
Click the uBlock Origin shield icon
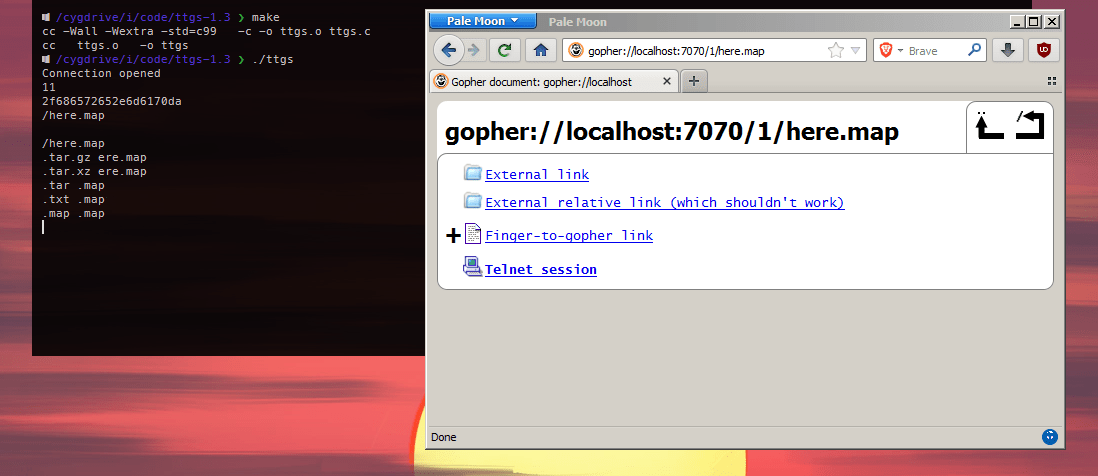pyautogui.click(x=1044, y=50)
